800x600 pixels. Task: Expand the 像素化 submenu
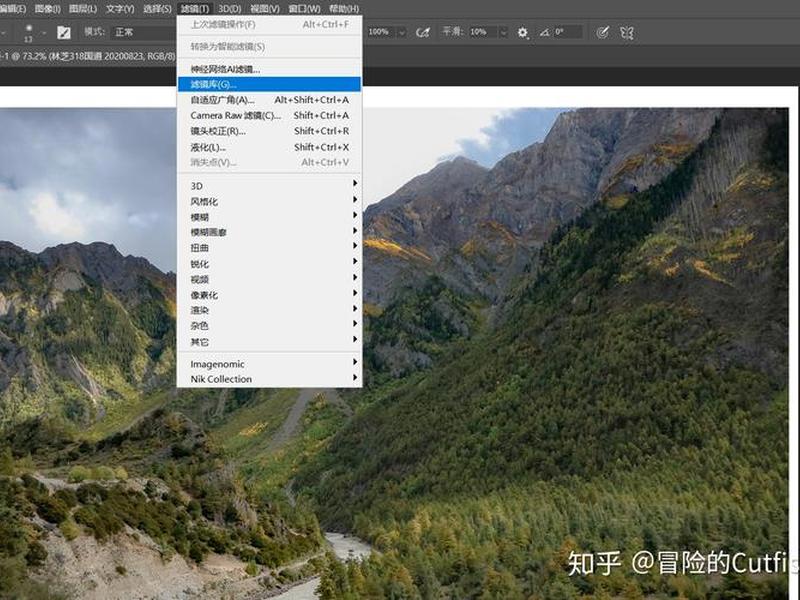pyautogui.click(x=269, y=295)
